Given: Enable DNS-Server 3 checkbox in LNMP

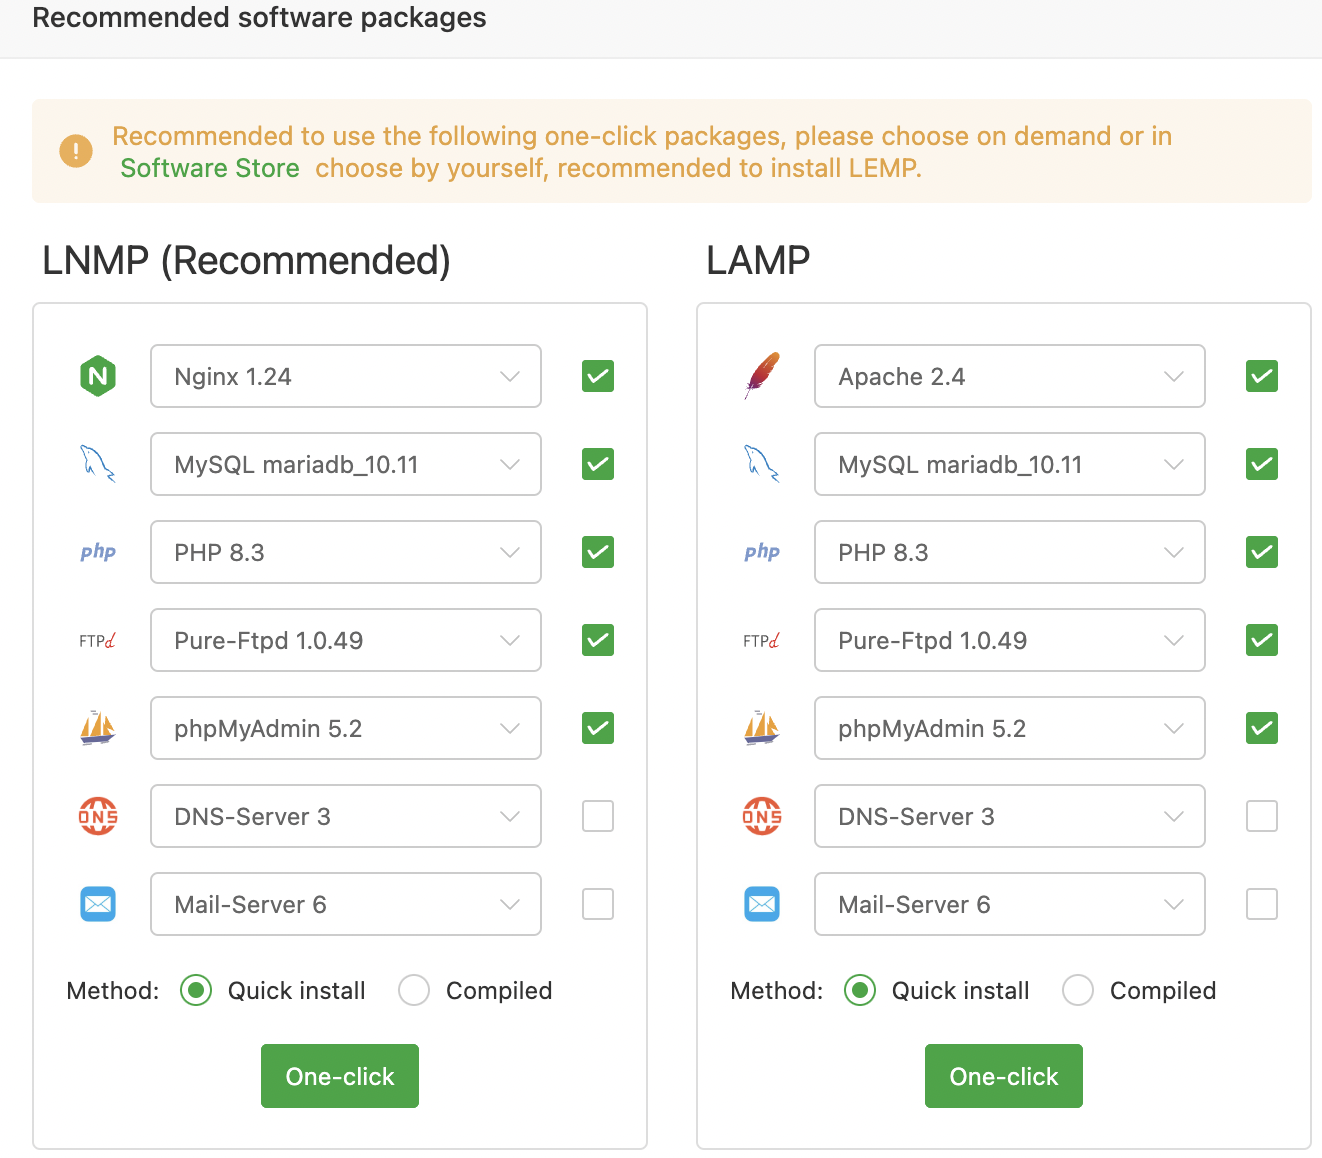Looking at the screenshot, I should [x=598, y=816].
